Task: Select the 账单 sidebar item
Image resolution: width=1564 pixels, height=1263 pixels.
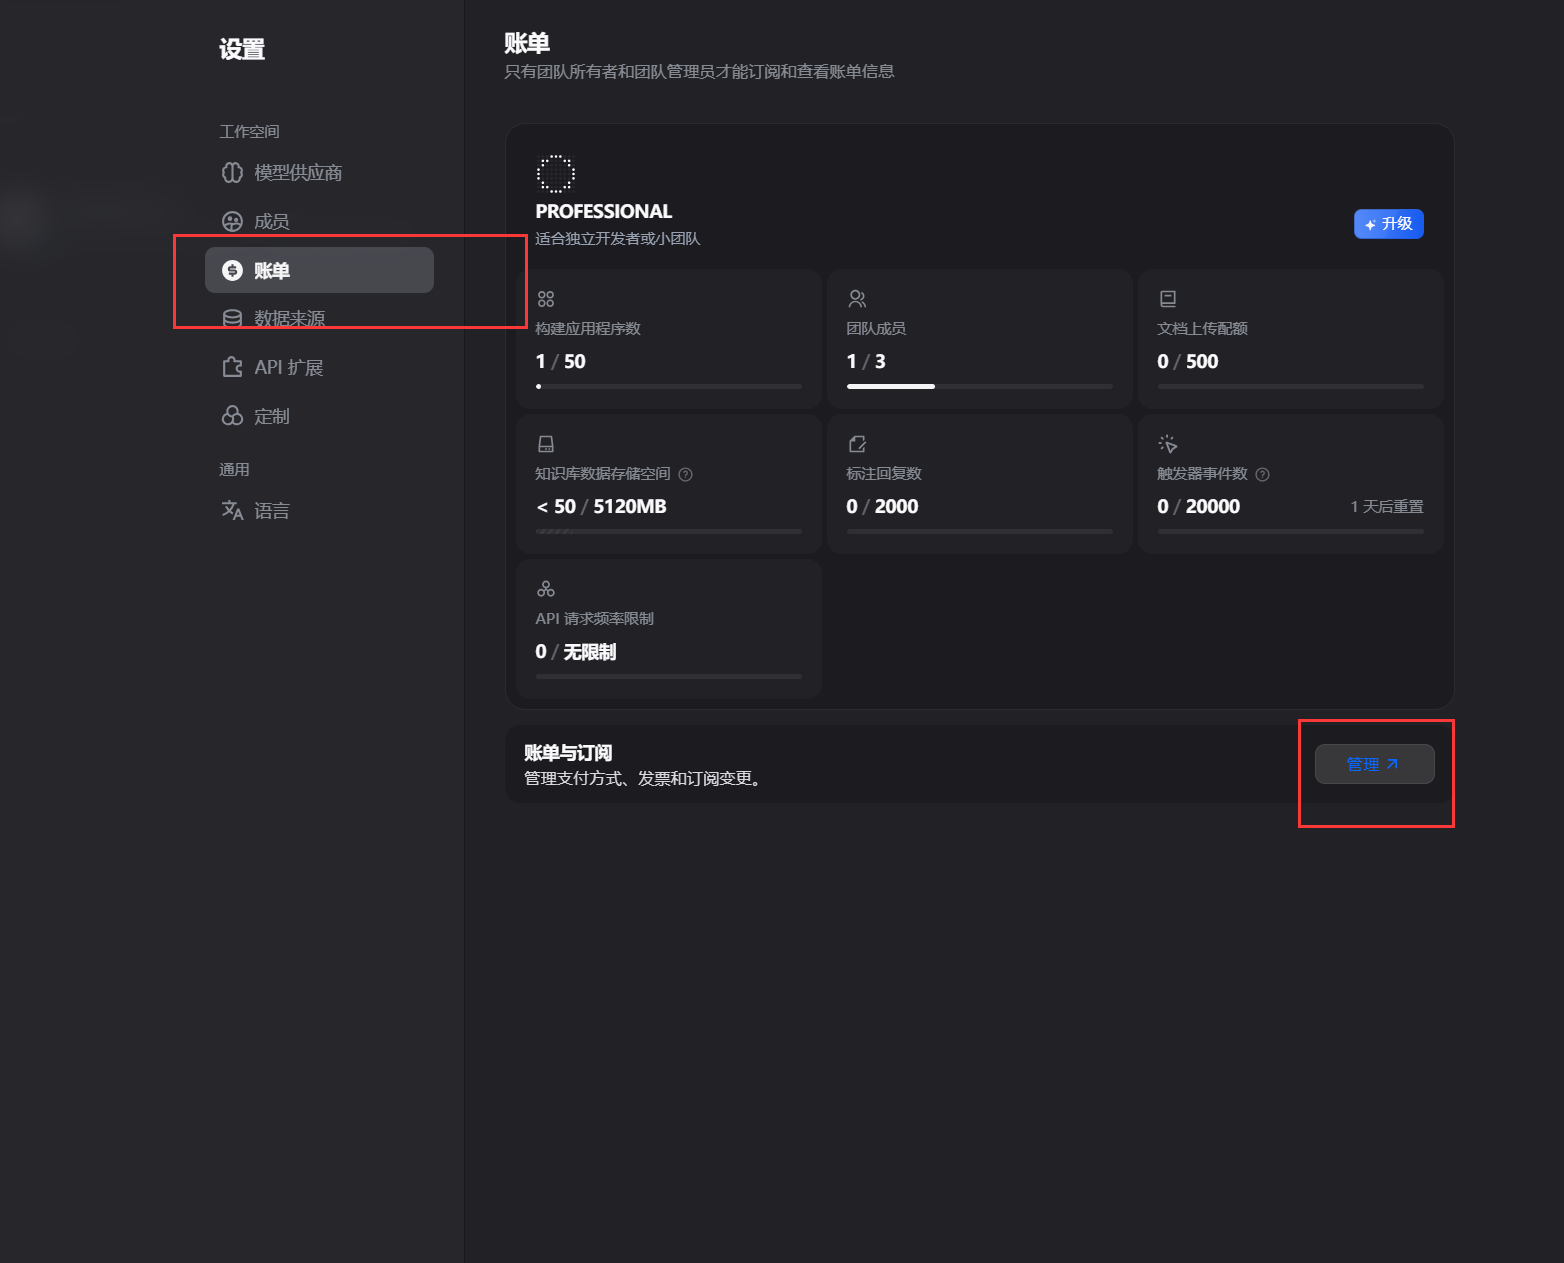Action: tap(319, 270)
